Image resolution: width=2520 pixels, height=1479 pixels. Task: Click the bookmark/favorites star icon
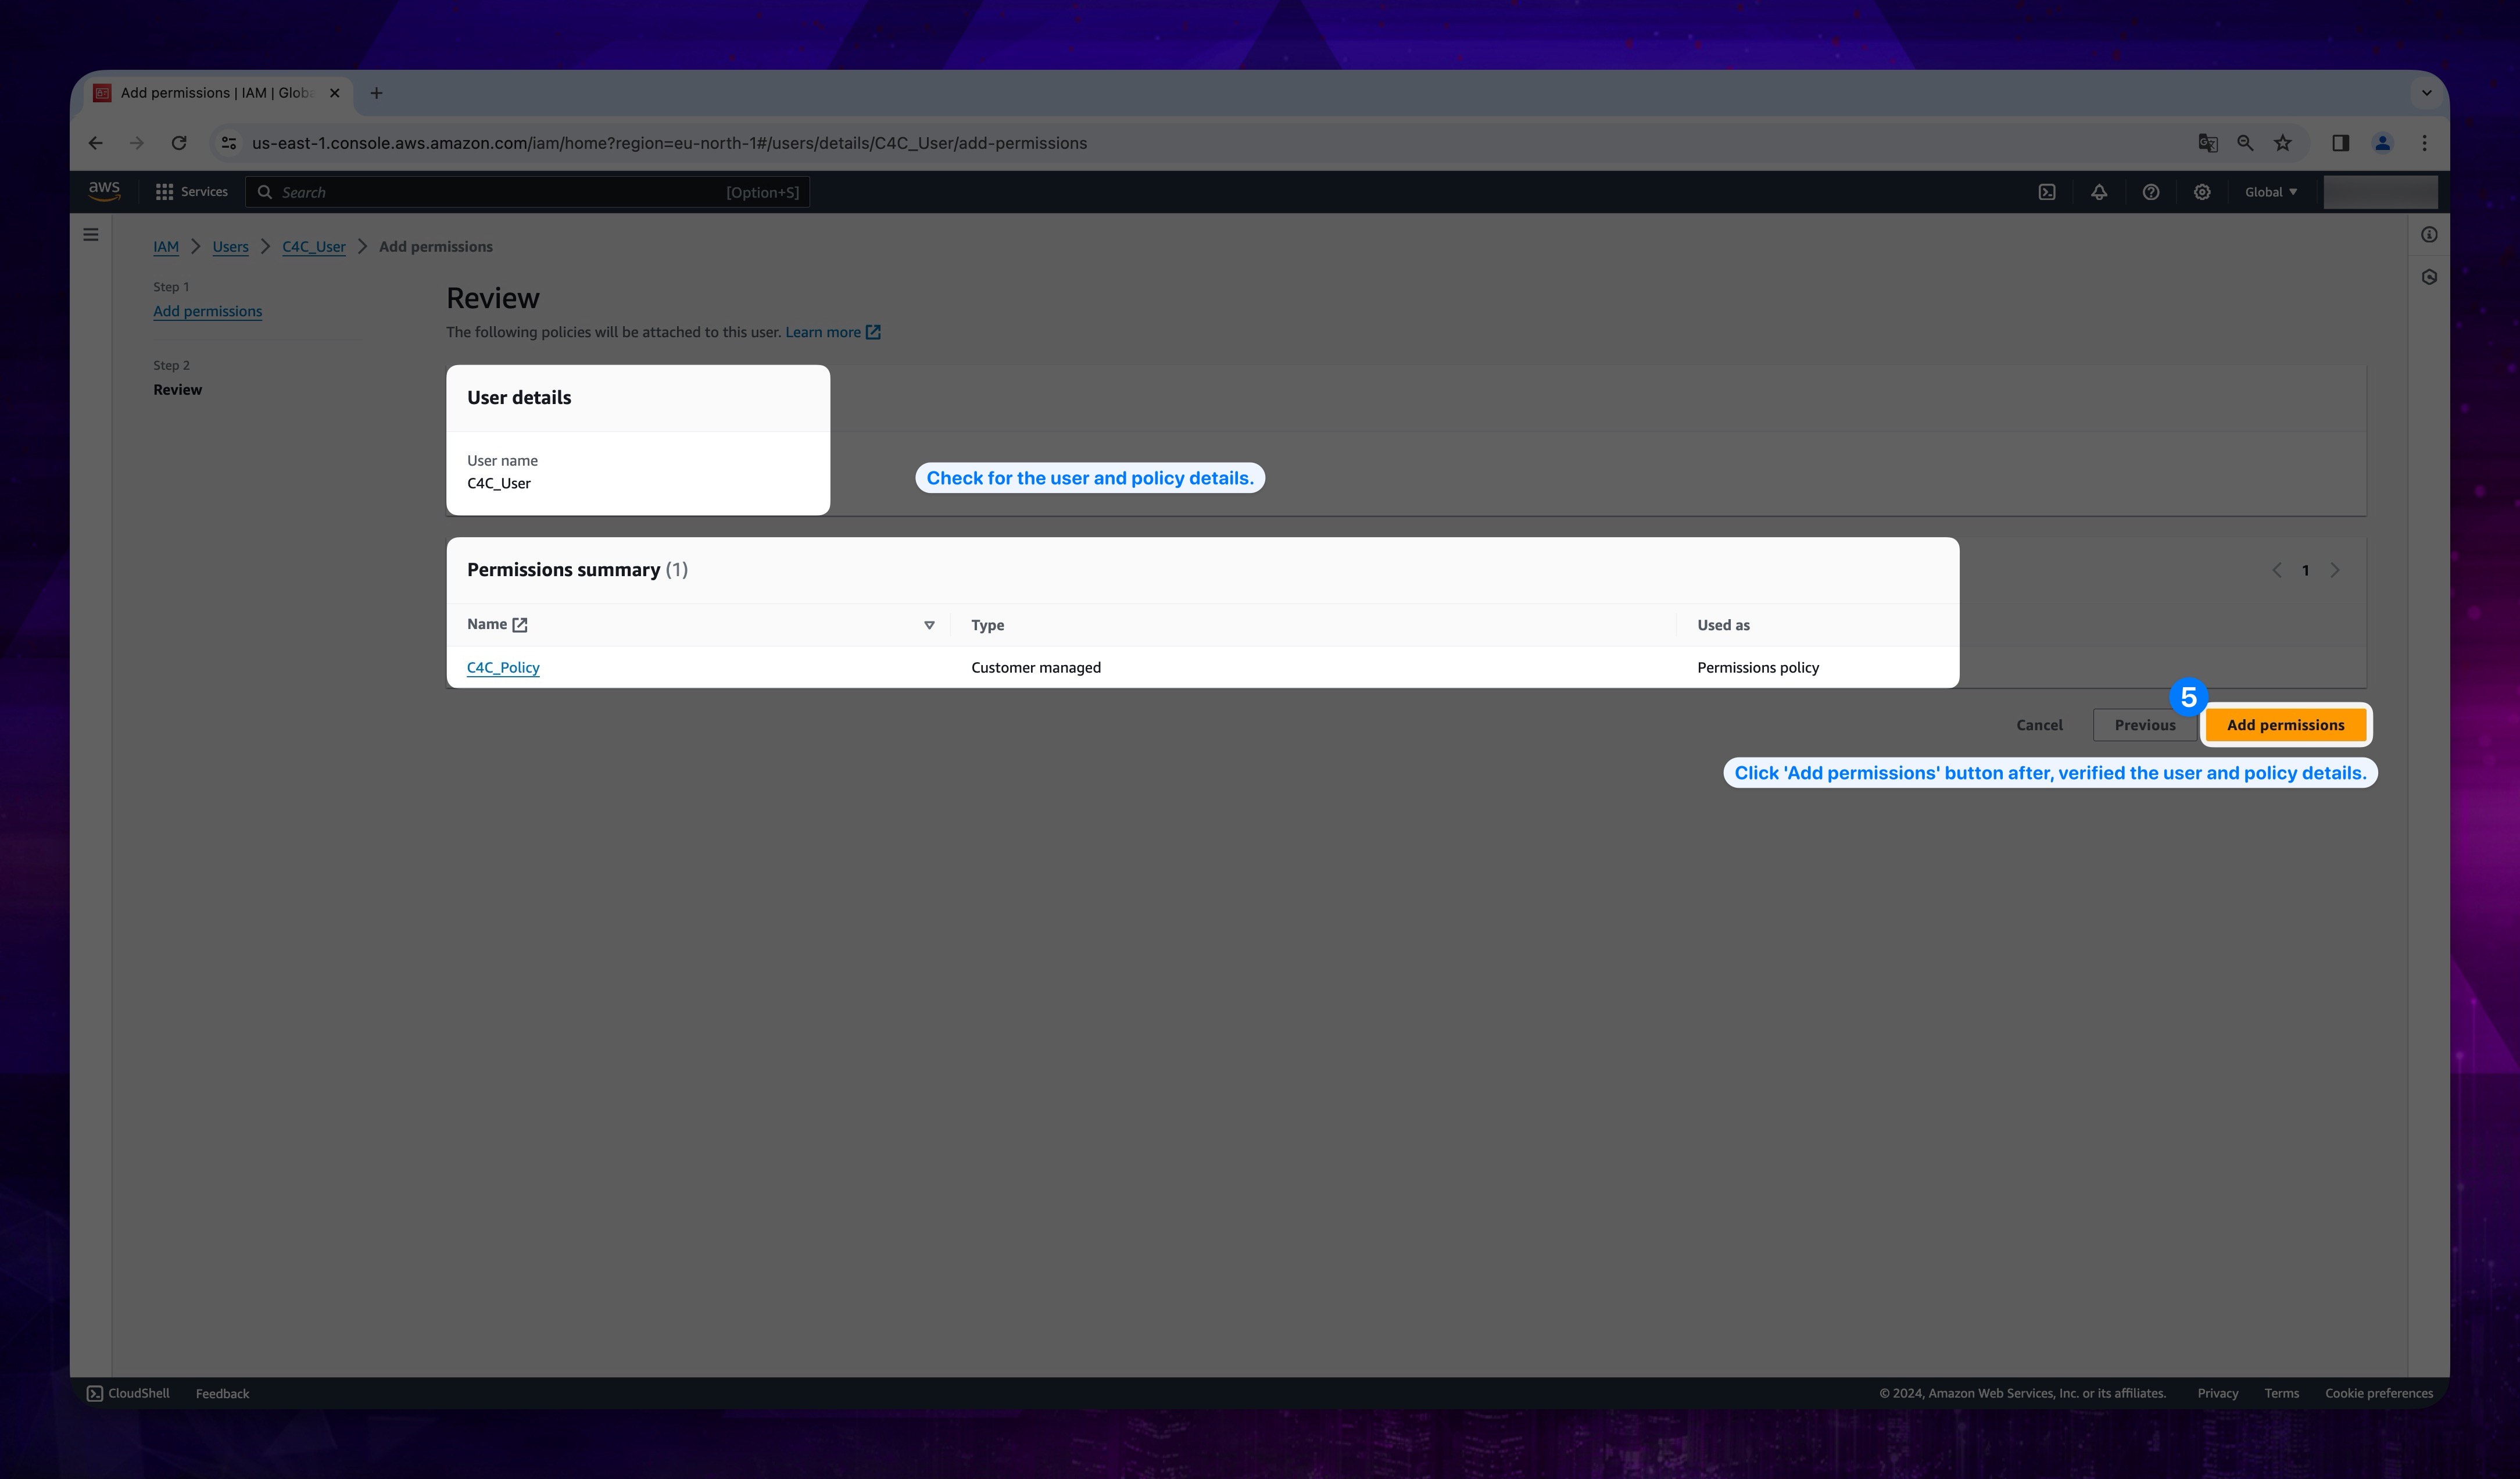(x=2282, y=141)
